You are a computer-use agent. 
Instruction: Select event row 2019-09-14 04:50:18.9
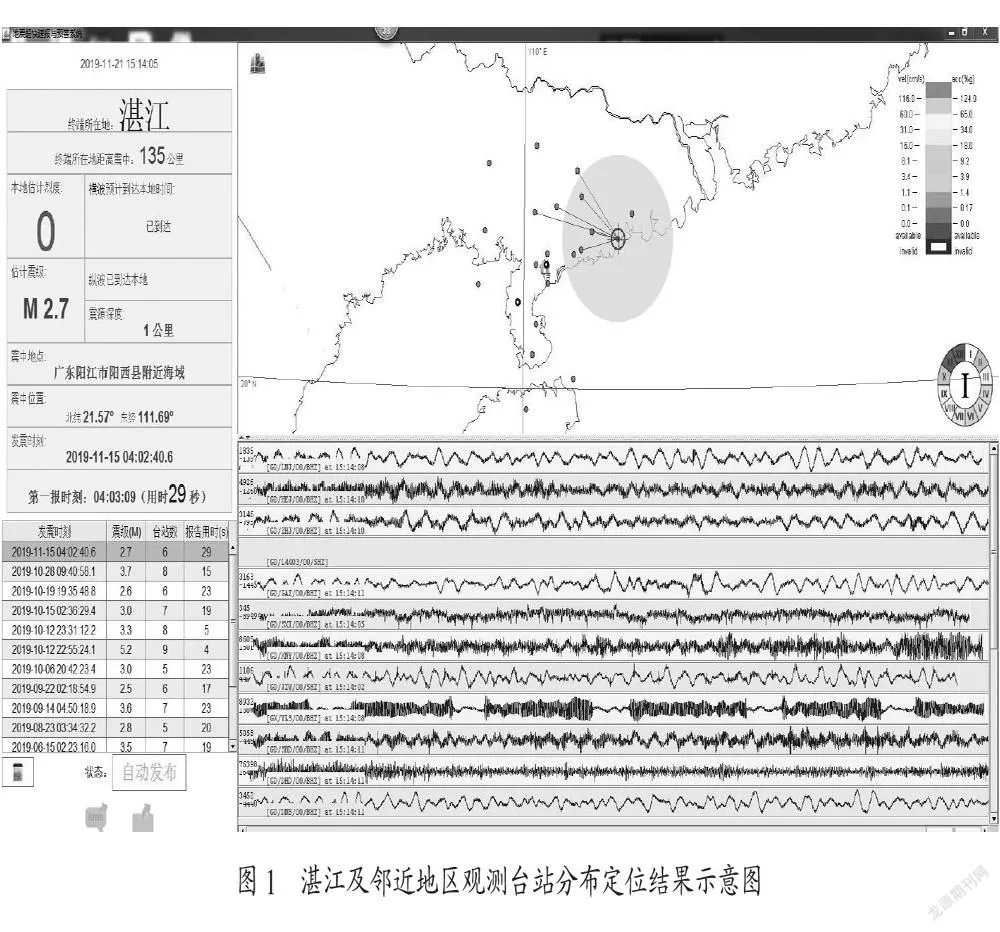click(115, 708)
